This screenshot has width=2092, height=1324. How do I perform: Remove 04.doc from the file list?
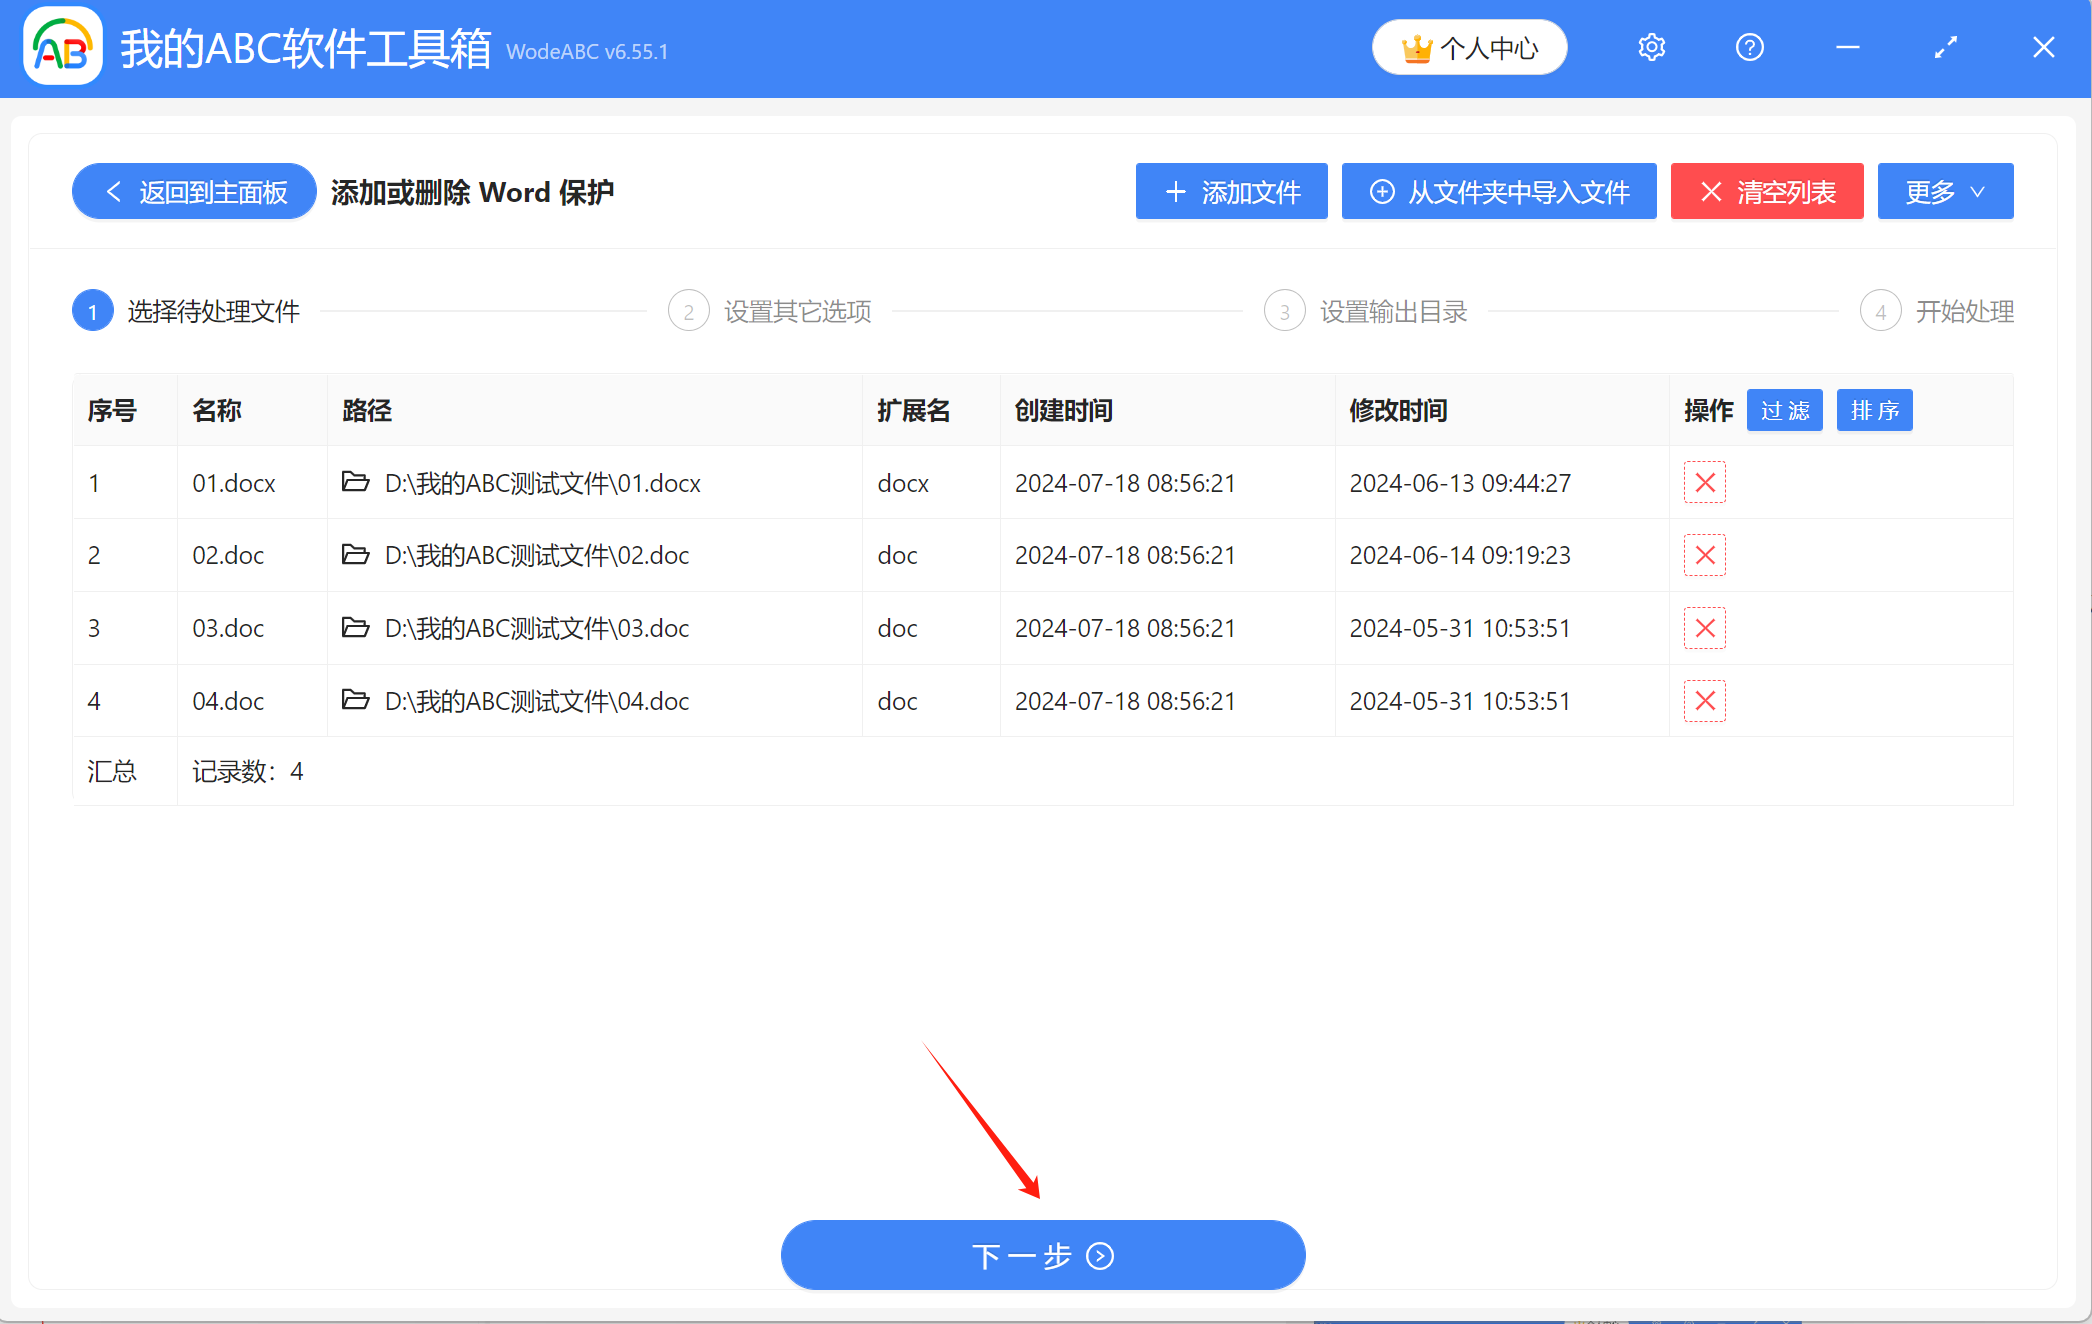(x=1704, y=701)
